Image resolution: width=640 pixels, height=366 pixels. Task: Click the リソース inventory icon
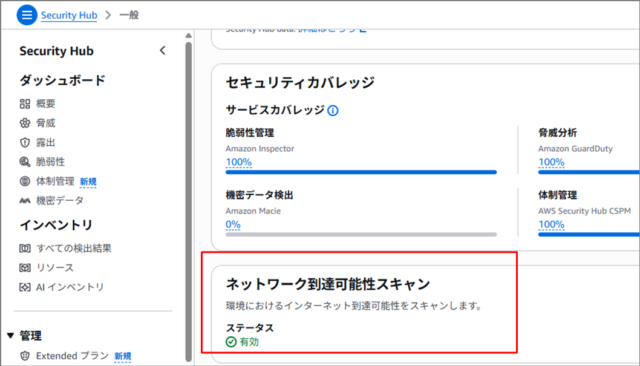(x=25, y=268)
